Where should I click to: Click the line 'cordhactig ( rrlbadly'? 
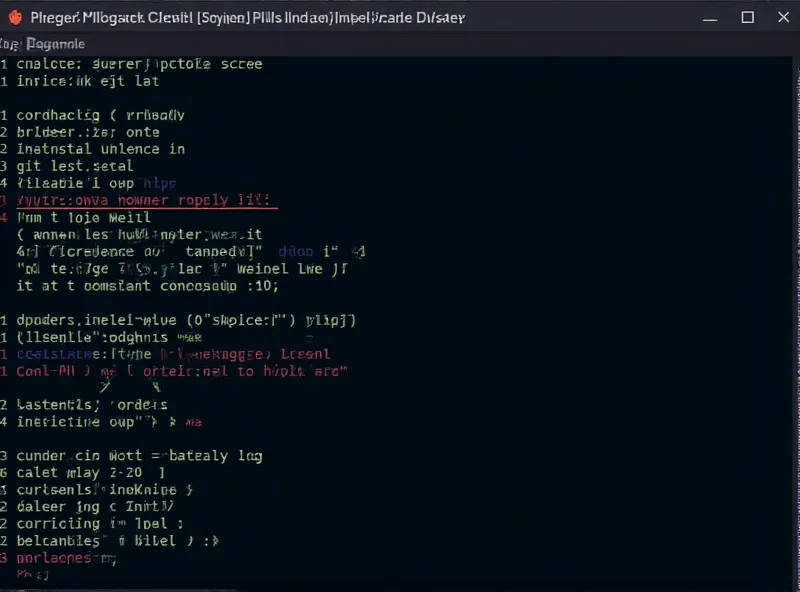coord(101,115)
